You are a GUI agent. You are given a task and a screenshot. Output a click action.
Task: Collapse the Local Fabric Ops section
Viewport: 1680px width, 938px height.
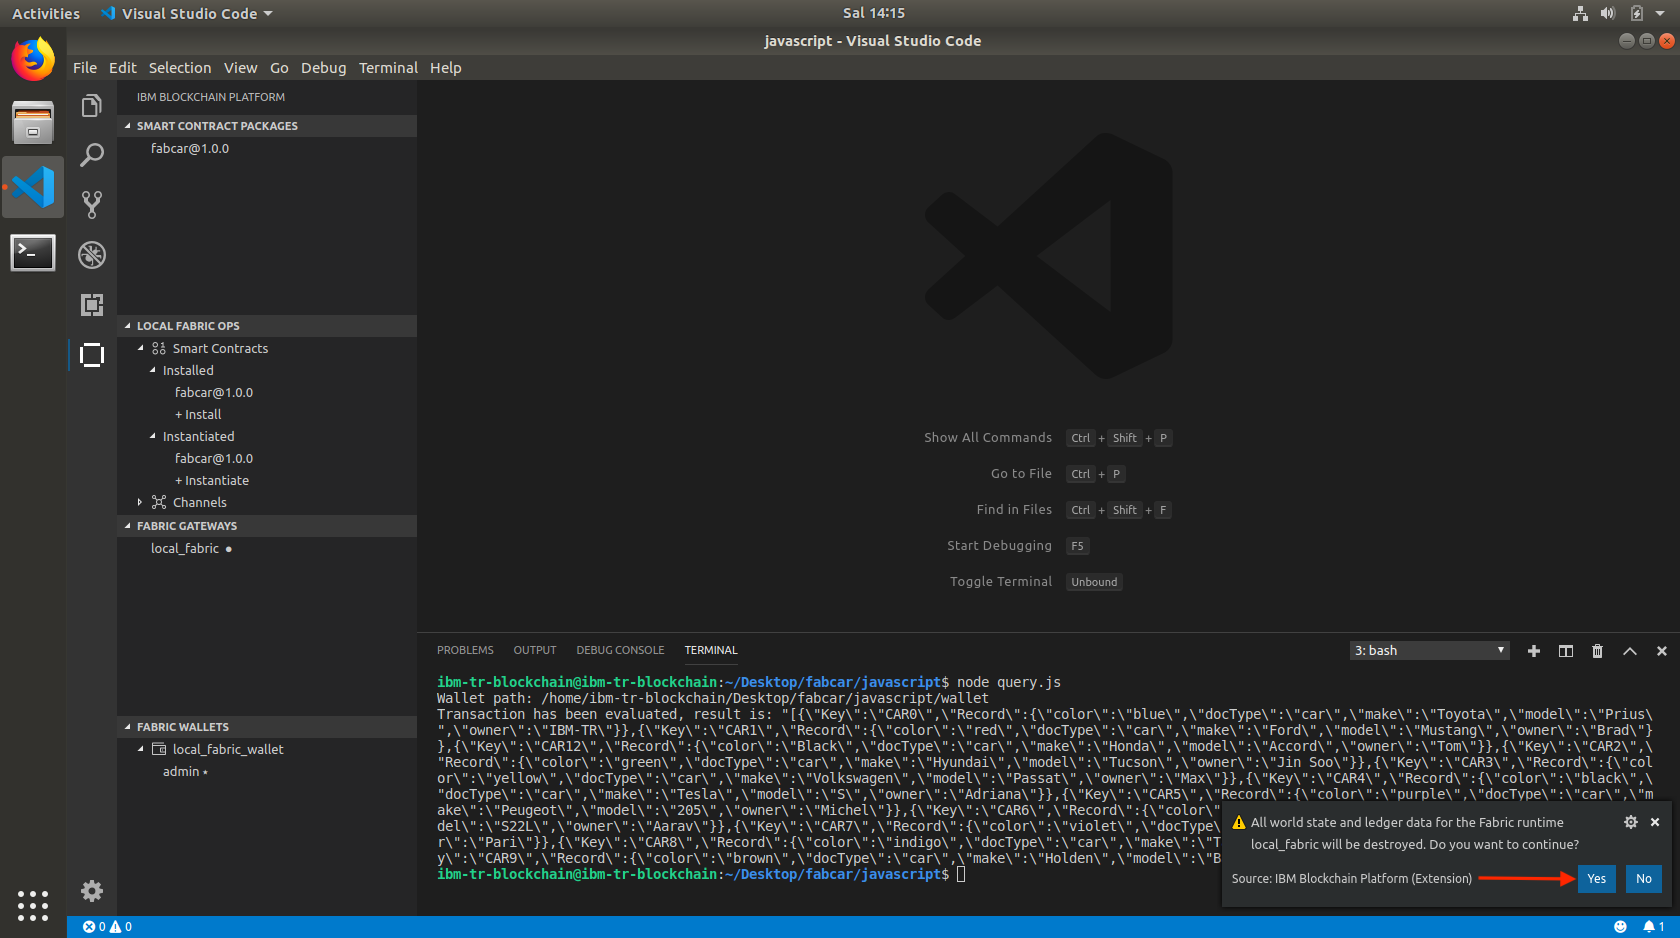pyautogui.click(x=267, y=326)
